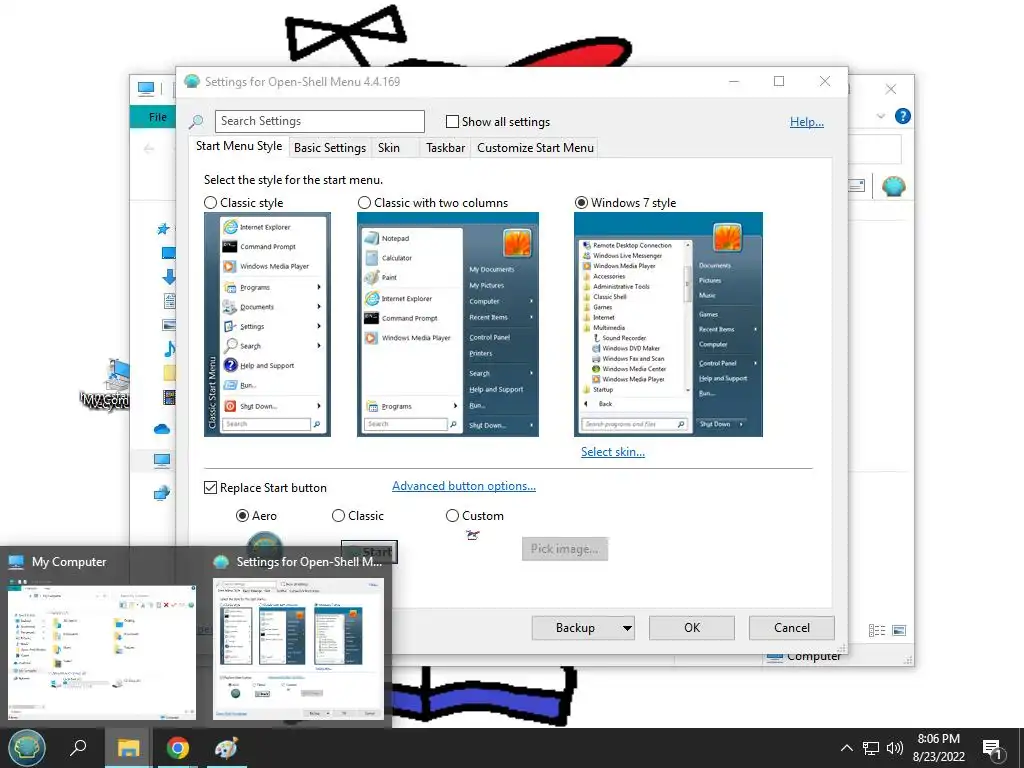Image resolution: width=1024 pixels, height=768 pixels.
Task: Open taskbar search magnifier
Action: coord(78,748)
